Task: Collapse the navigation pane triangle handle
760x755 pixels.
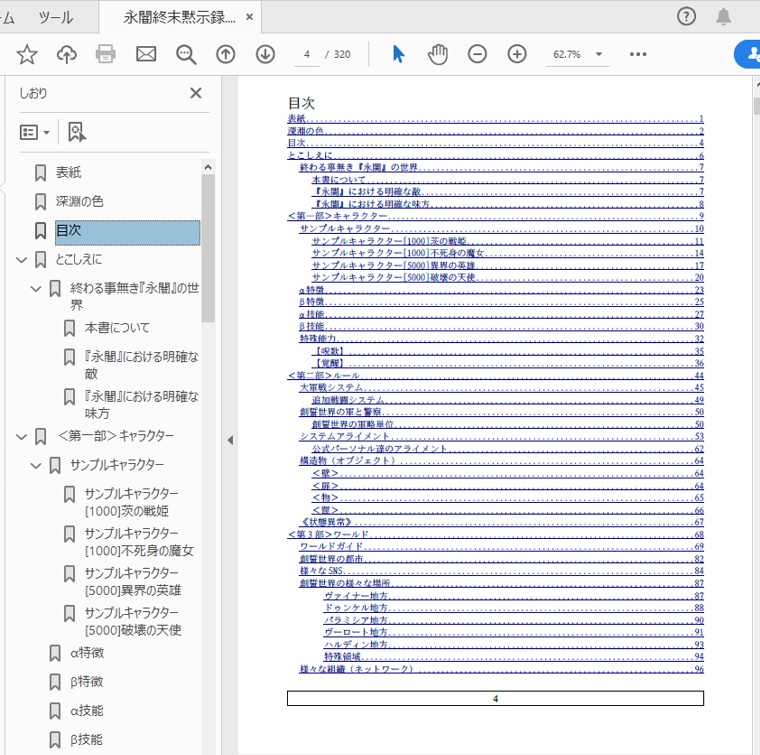Action: tap(230, 440)
